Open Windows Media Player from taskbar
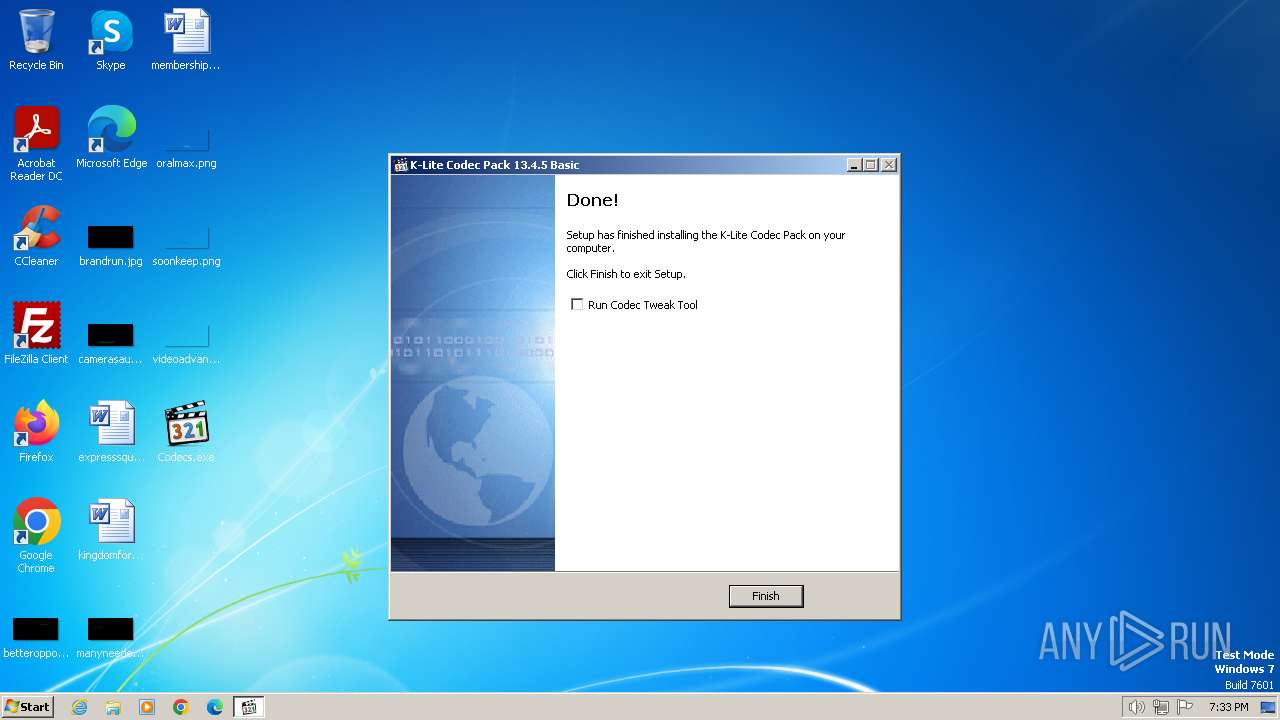This screenshot has height=720, width=1280. pyautogui.click(x=147, y=707)
